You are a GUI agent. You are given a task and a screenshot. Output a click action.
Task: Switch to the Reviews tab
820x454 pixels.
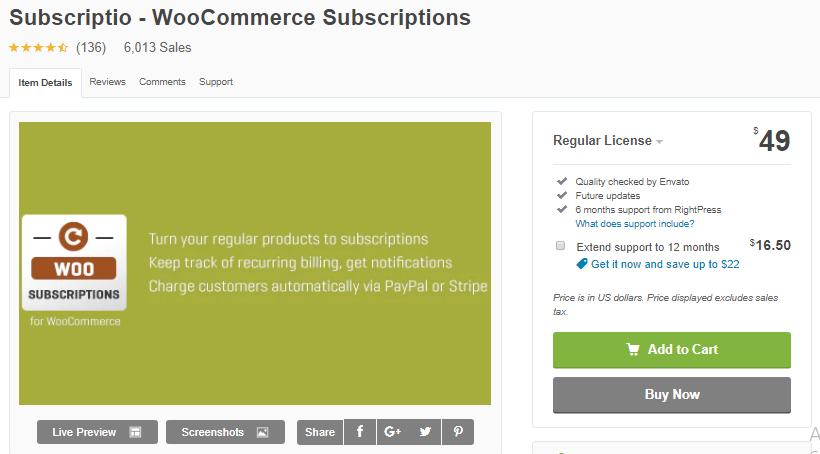pyautogui.click(x=107, y=82)
